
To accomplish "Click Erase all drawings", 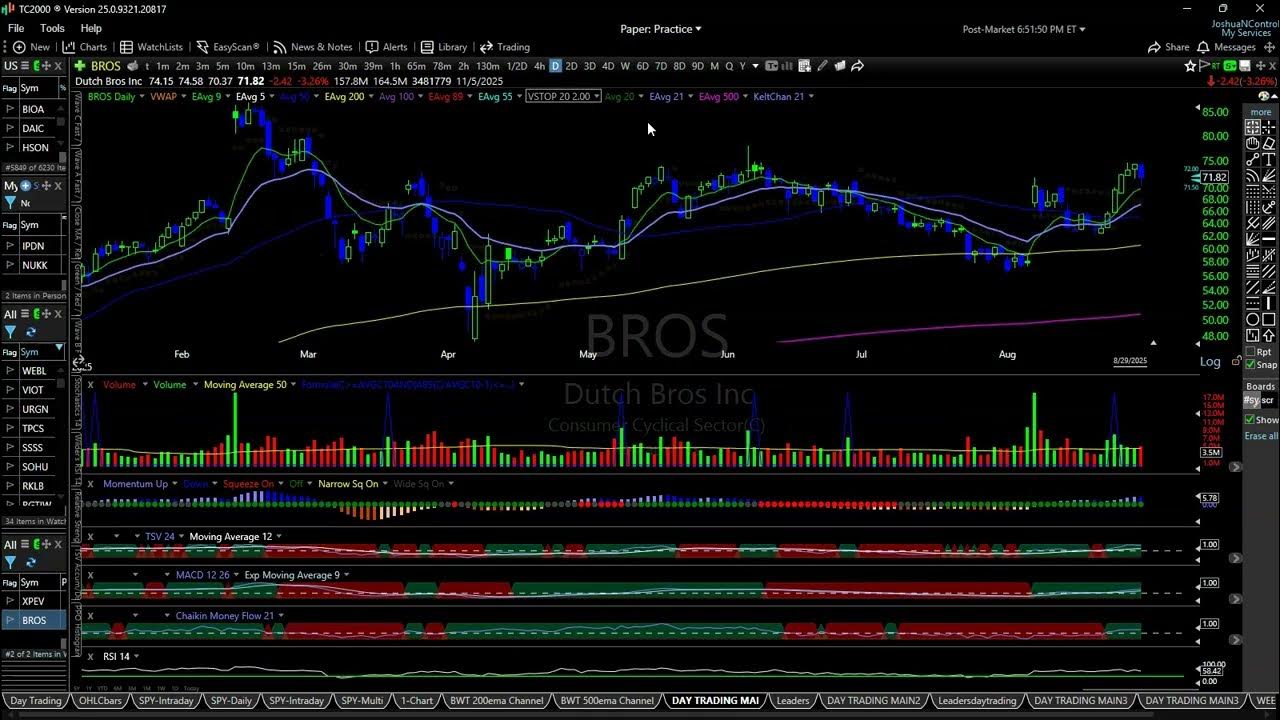I will coord(1260,436).
